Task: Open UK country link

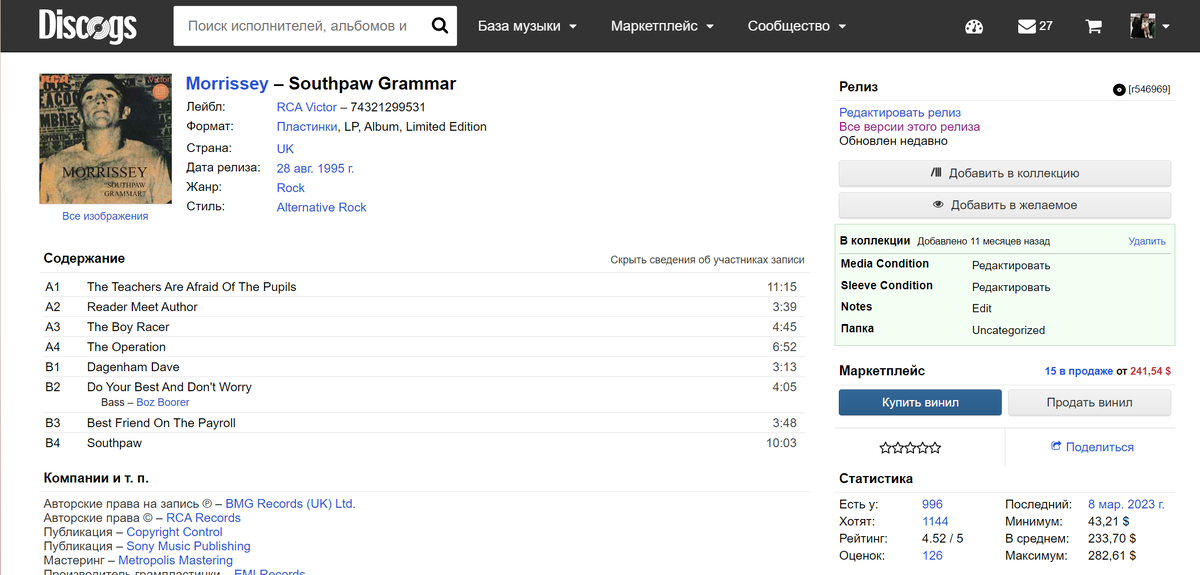Action: (x=285, y=148)
